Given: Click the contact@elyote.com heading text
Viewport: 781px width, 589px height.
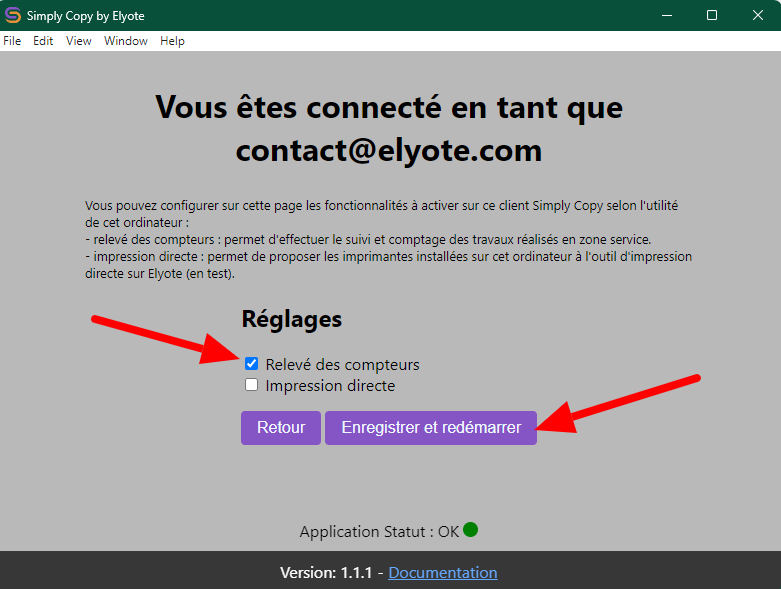Looking at the screenshot, I should [x=389, y=150].
